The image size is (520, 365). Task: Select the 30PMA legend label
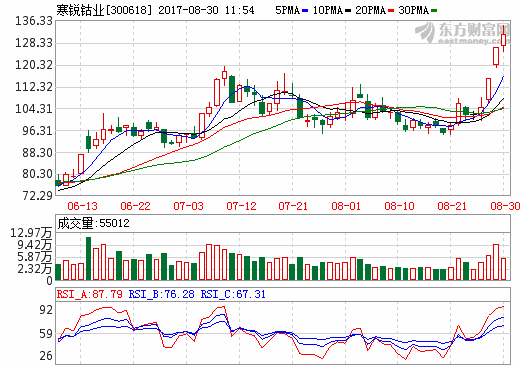(413, 10)
